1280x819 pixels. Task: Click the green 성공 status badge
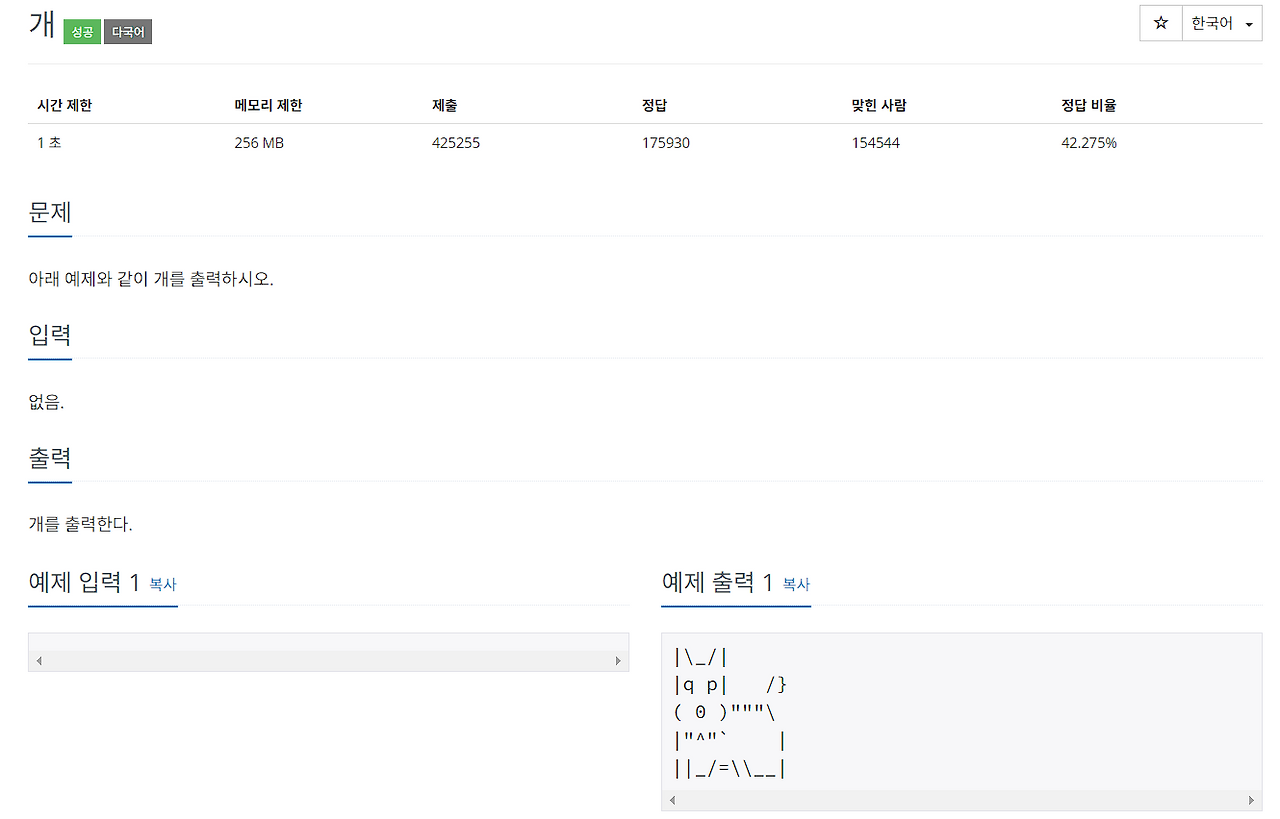click(82, 31)
